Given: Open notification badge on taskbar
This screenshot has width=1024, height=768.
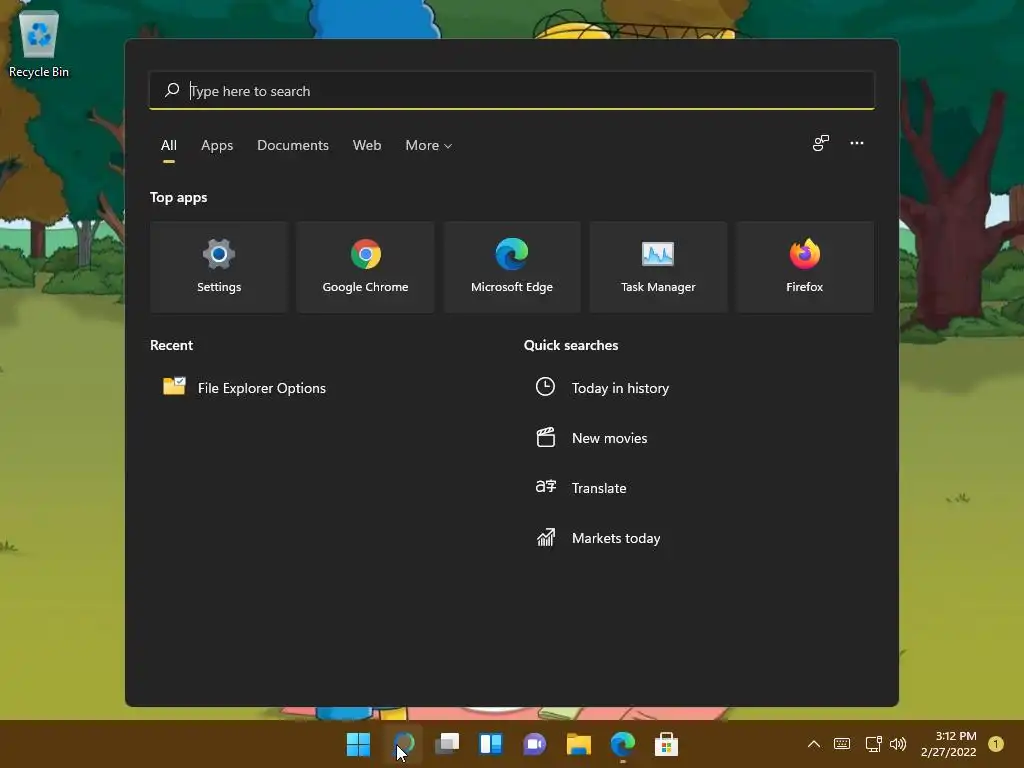Looking at the screenshot, I should (995, 744).
